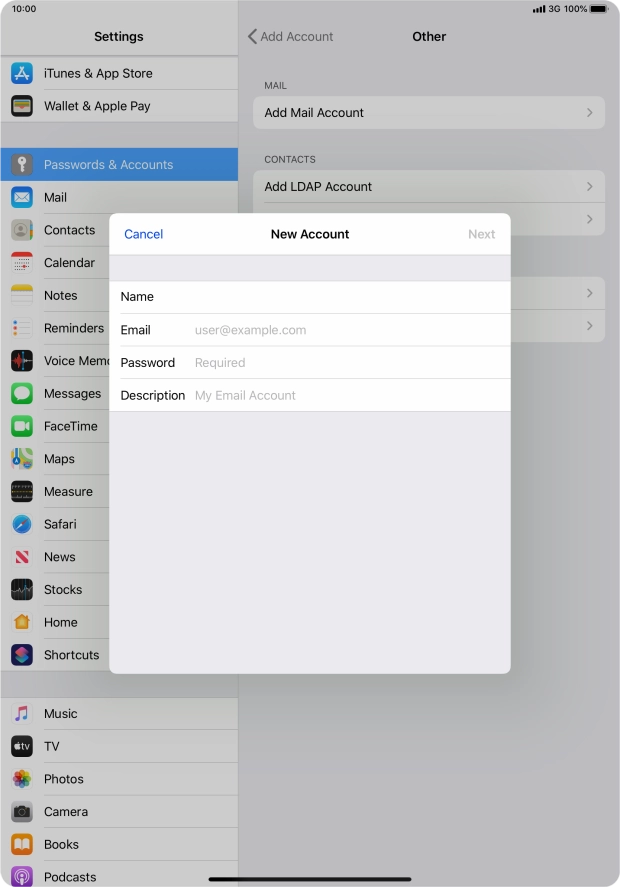Cancel the New Account dialog
The height and width of the screenshot is (887, 620).
tap(143, 234)
